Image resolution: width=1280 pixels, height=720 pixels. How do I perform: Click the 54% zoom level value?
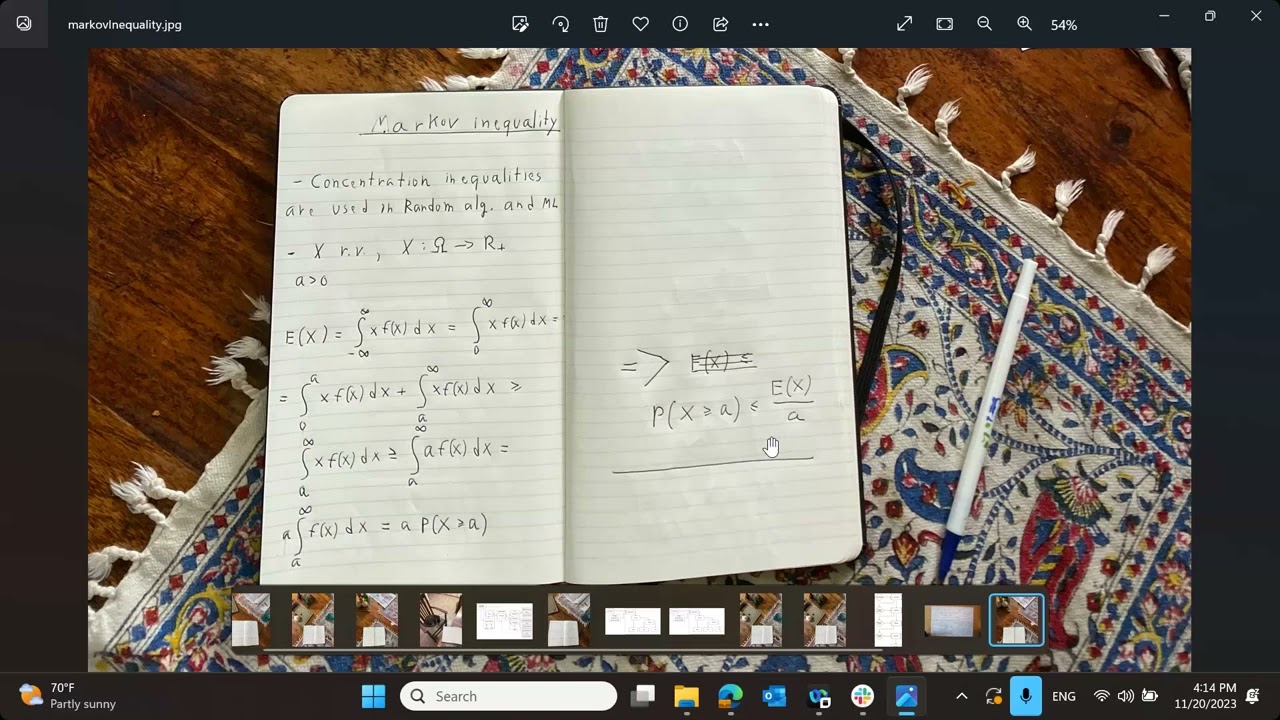1064,25
